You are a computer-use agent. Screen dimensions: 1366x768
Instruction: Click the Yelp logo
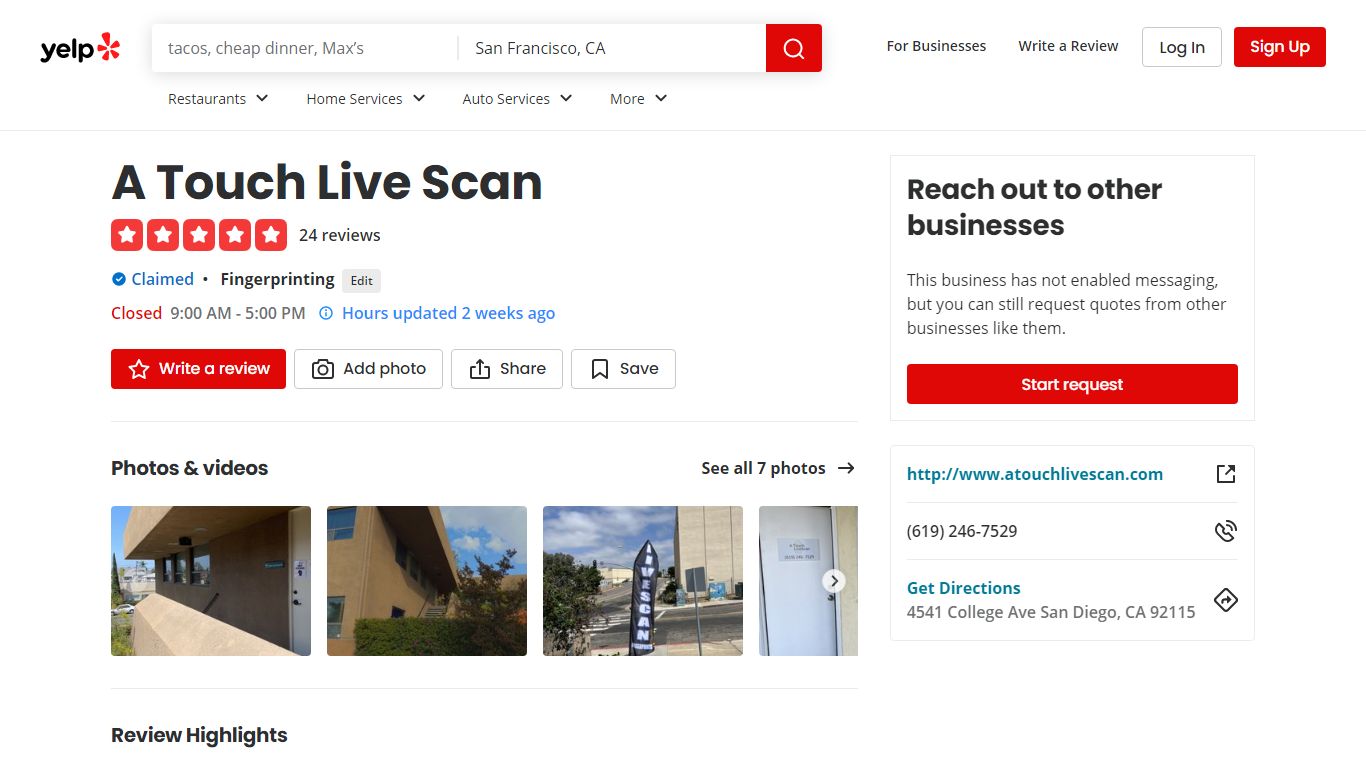tap(80, 48)
